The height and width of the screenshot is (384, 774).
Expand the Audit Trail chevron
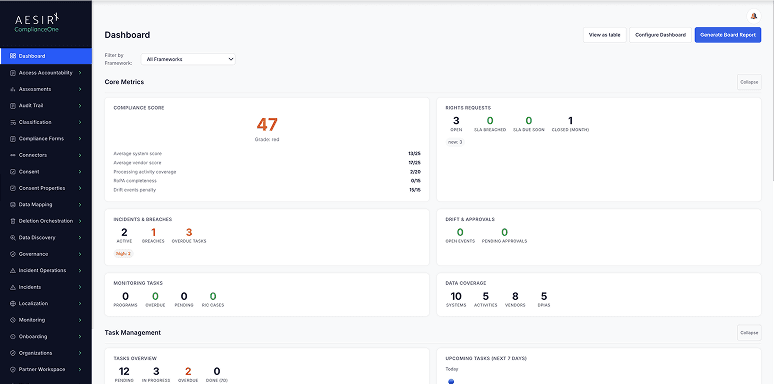(80, 106)
